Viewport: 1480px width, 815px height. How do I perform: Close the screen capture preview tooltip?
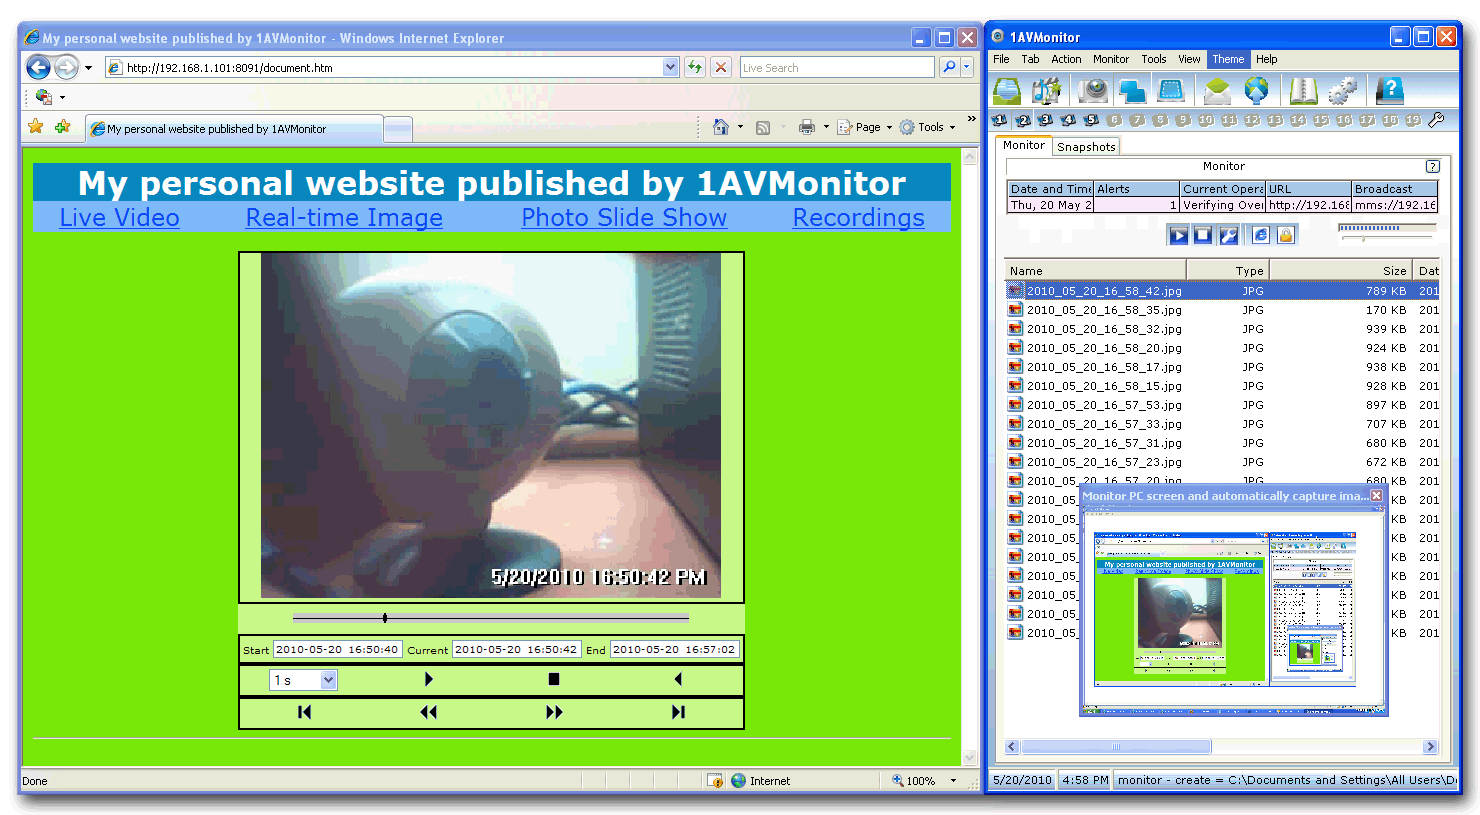coord(1376,496)
